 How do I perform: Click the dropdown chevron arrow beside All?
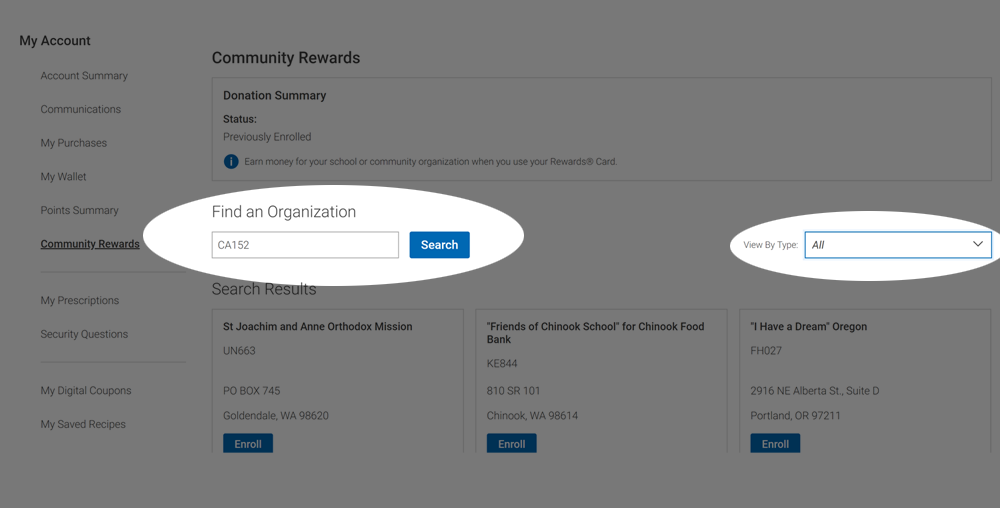coord(978,244)
